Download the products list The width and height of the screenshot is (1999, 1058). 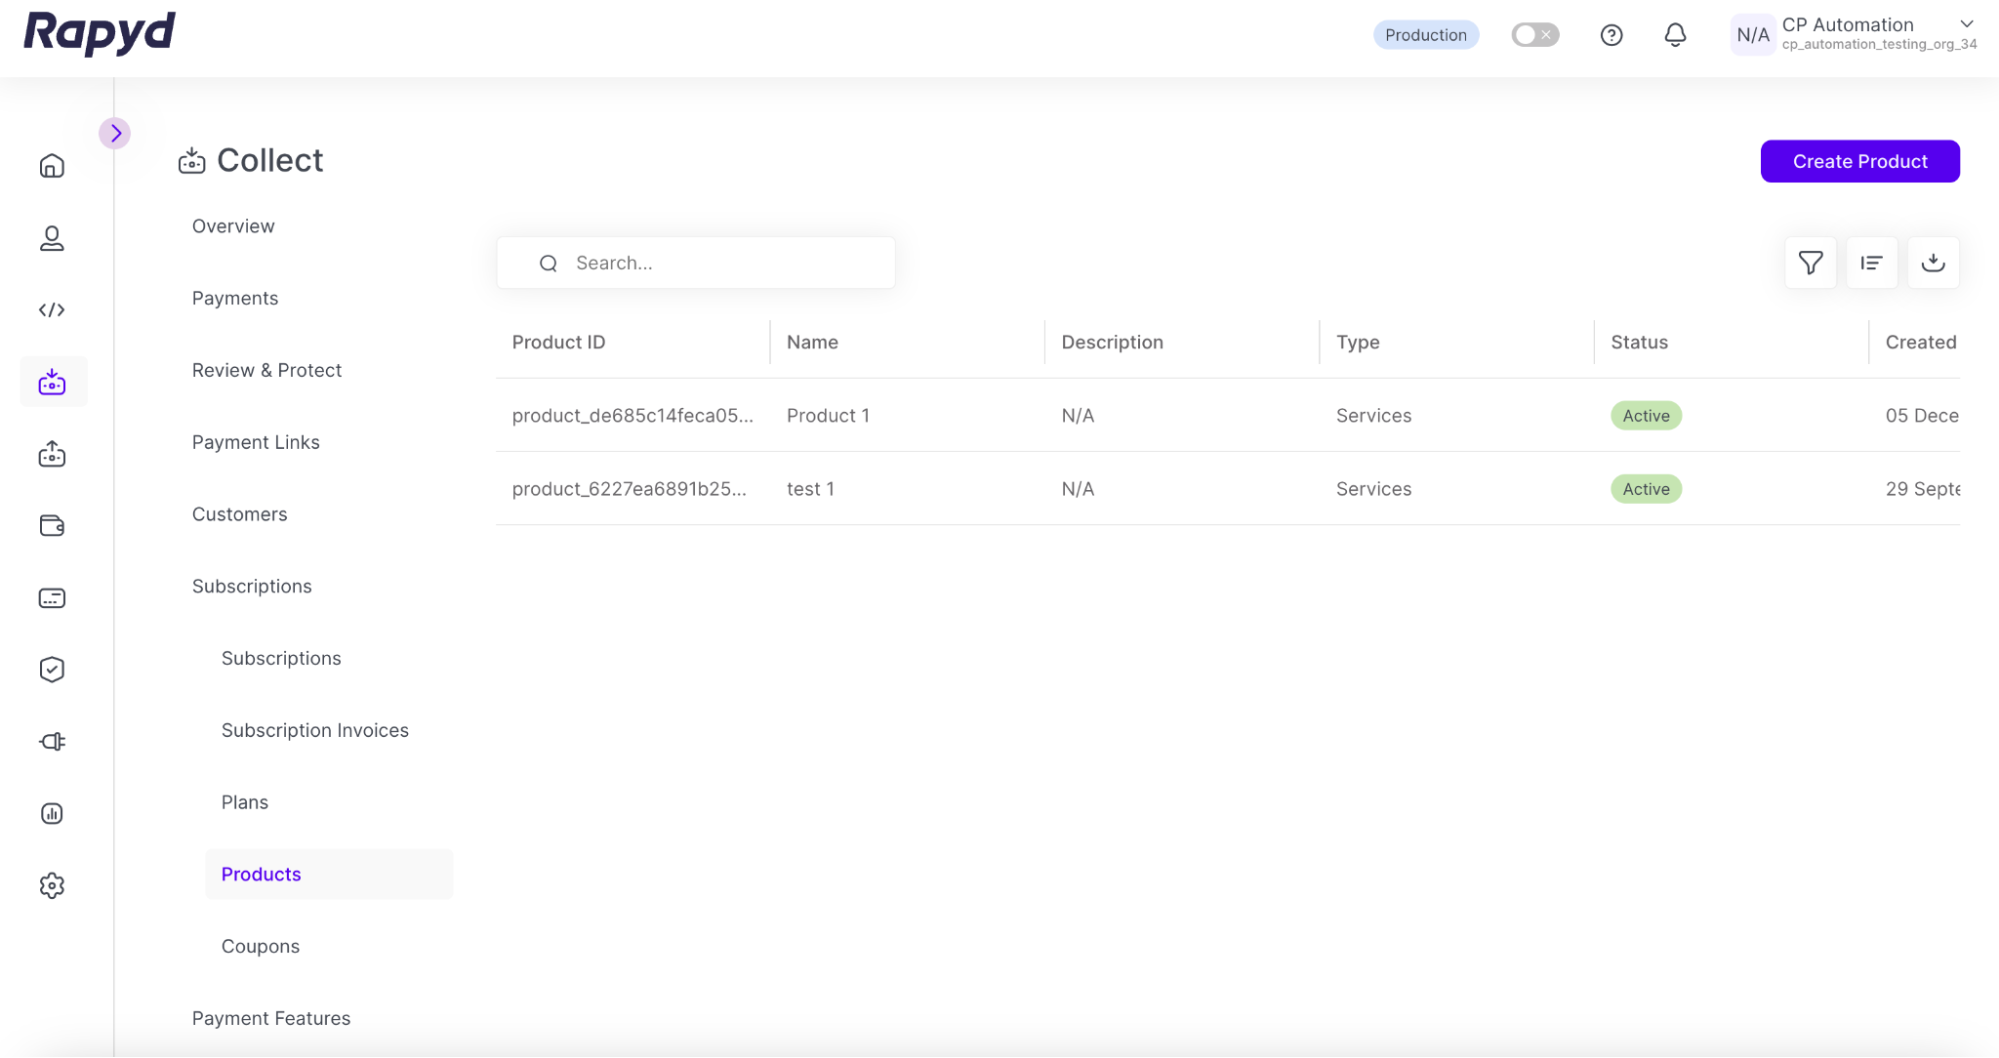pos(1933,263)
